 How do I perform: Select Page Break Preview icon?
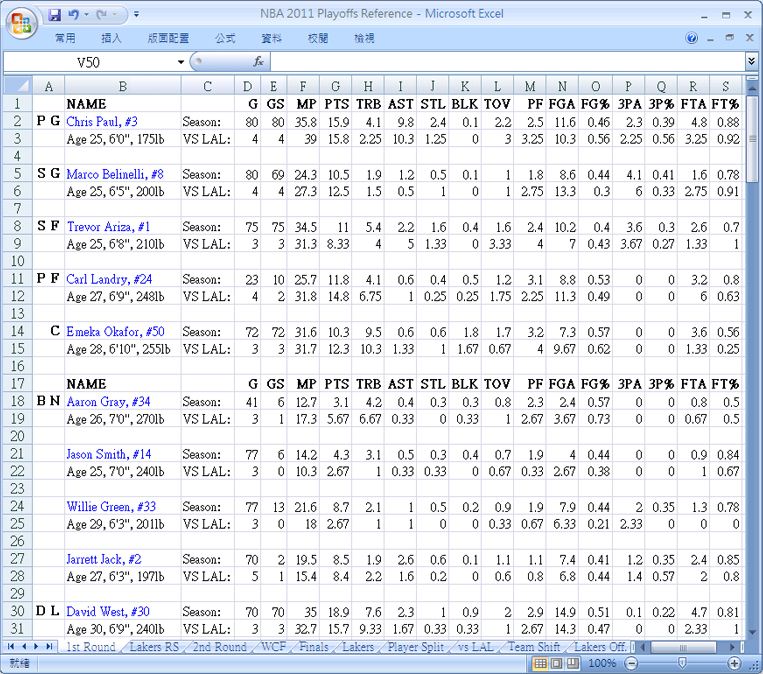point(573,663)
